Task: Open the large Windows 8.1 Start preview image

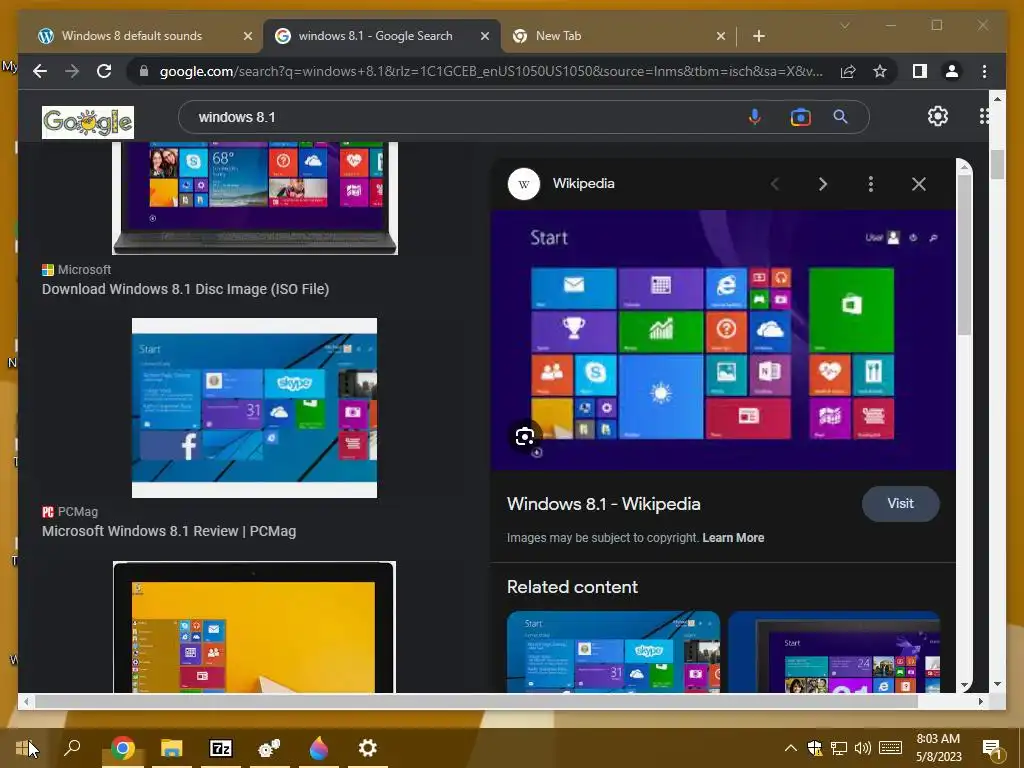Action: pyautogui.click(x=723, y=340)
